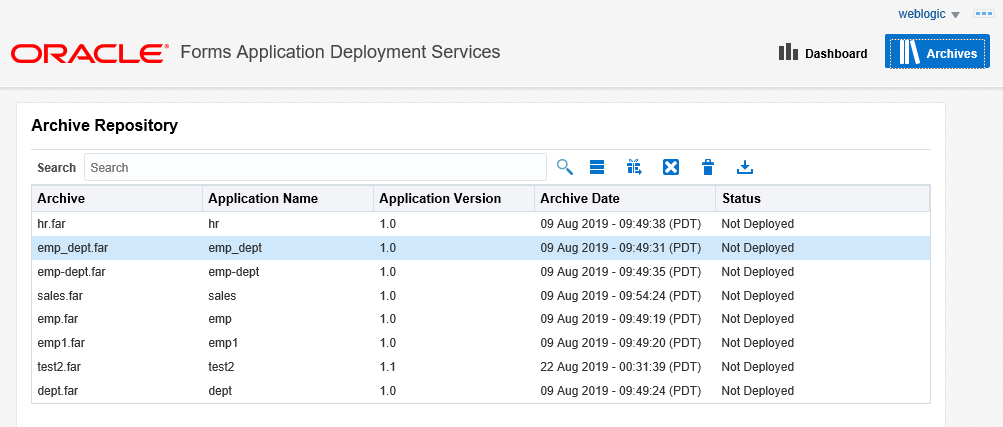Open the Dashboard view

click(x=823, y=53)
